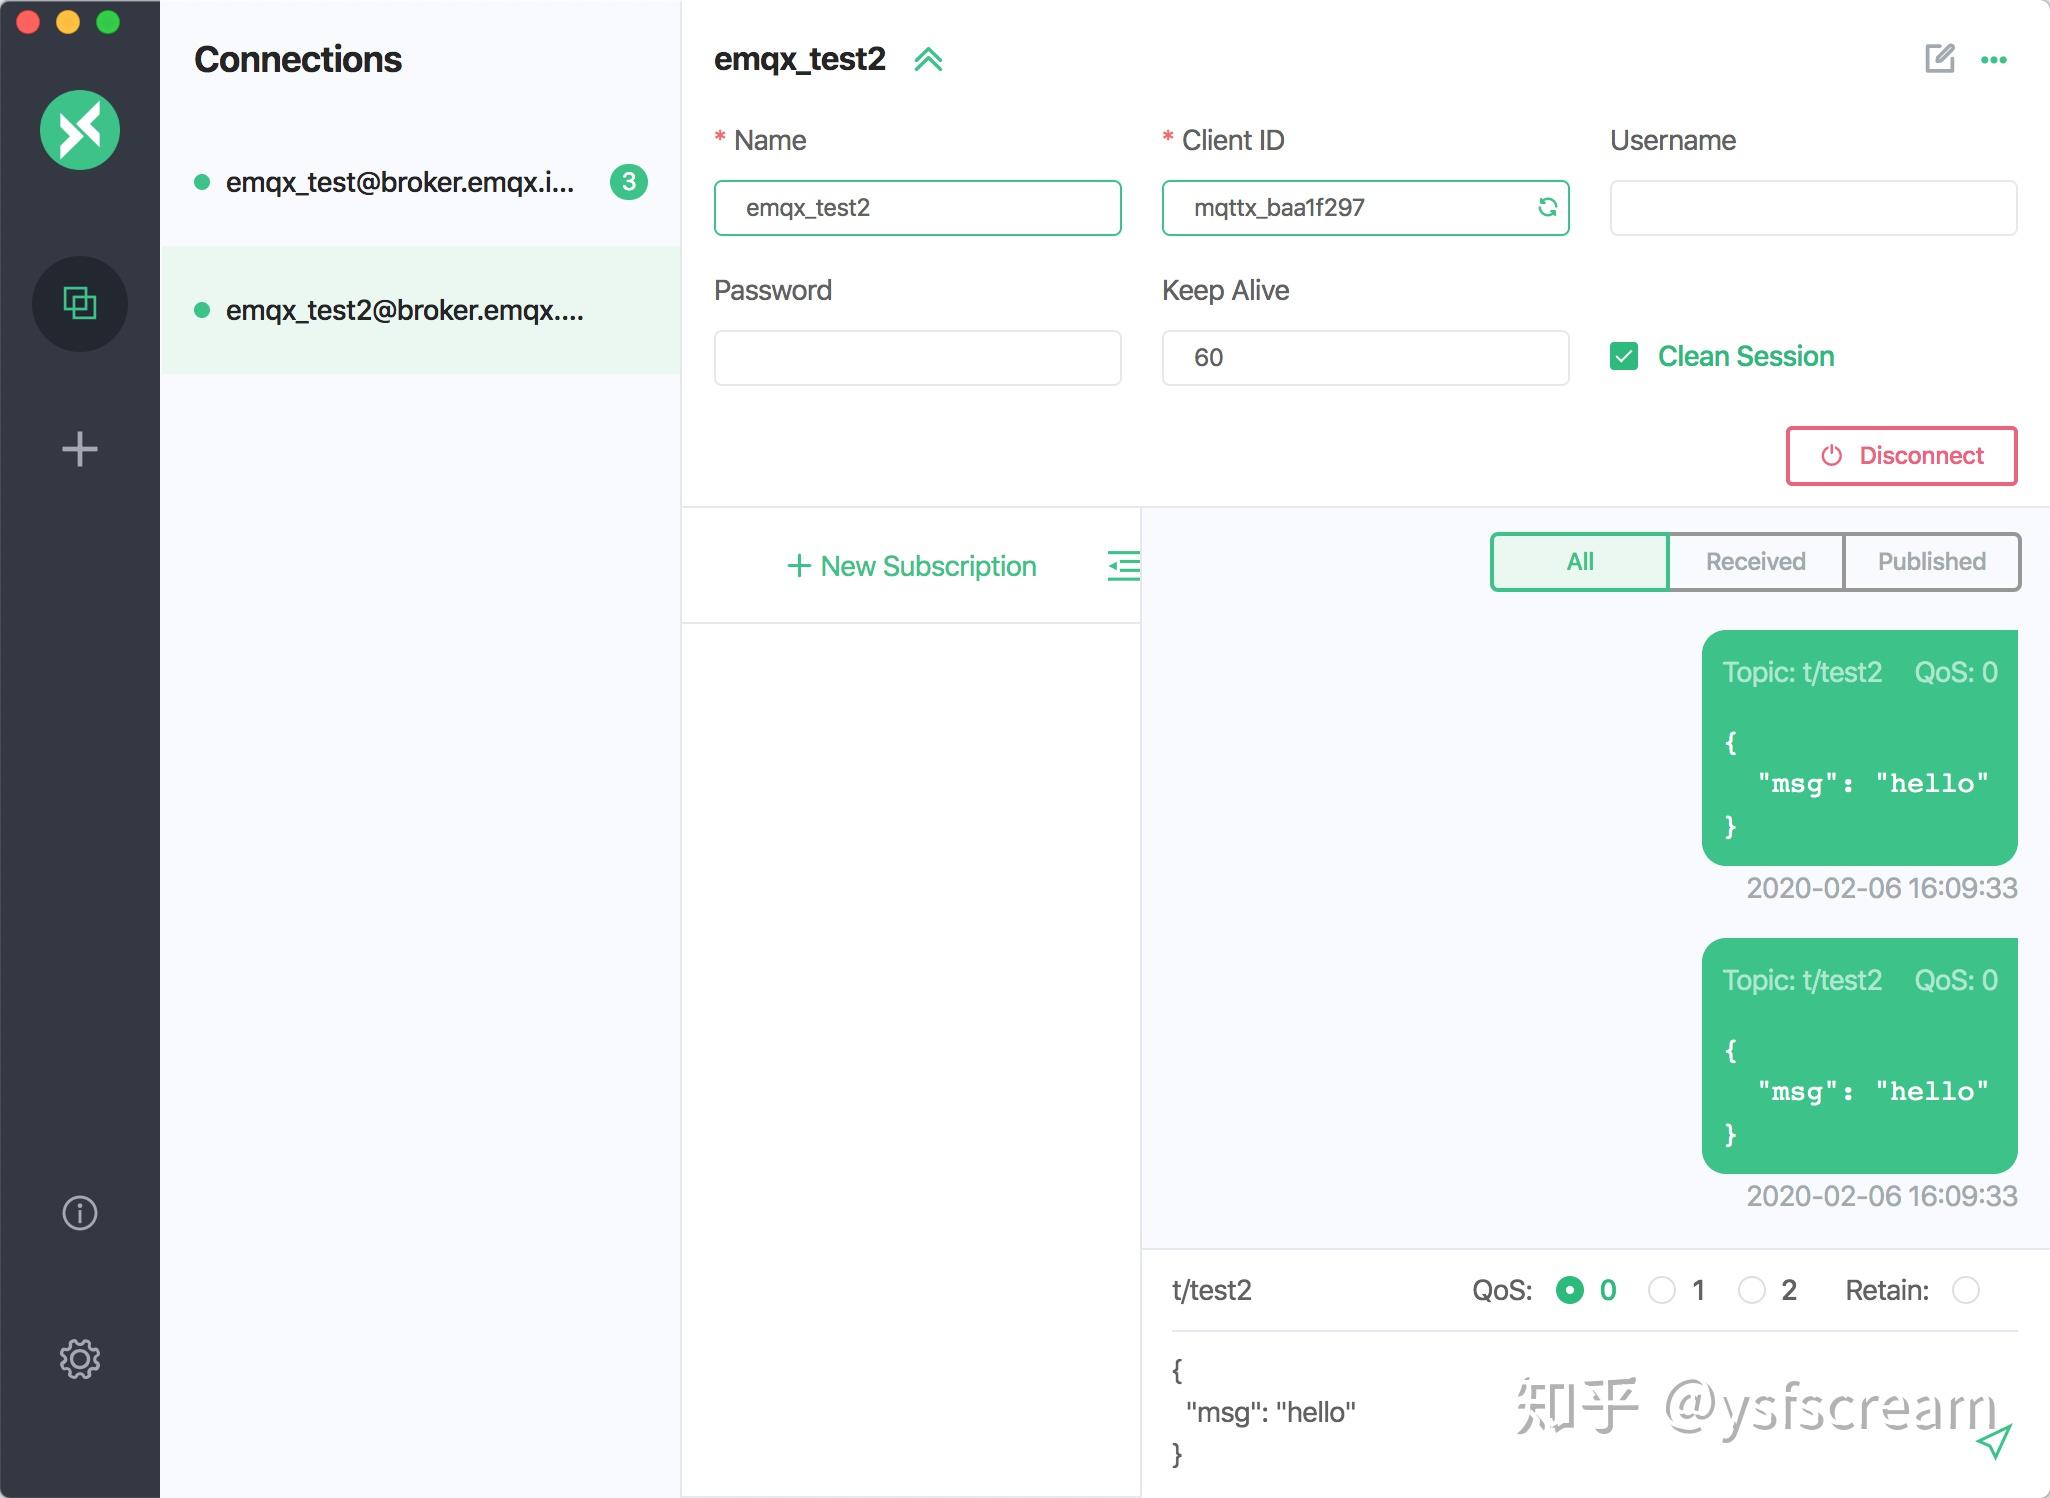
Task: Add a new connection with plus icon
Action: pyautogui.click(x=80, y=449)
